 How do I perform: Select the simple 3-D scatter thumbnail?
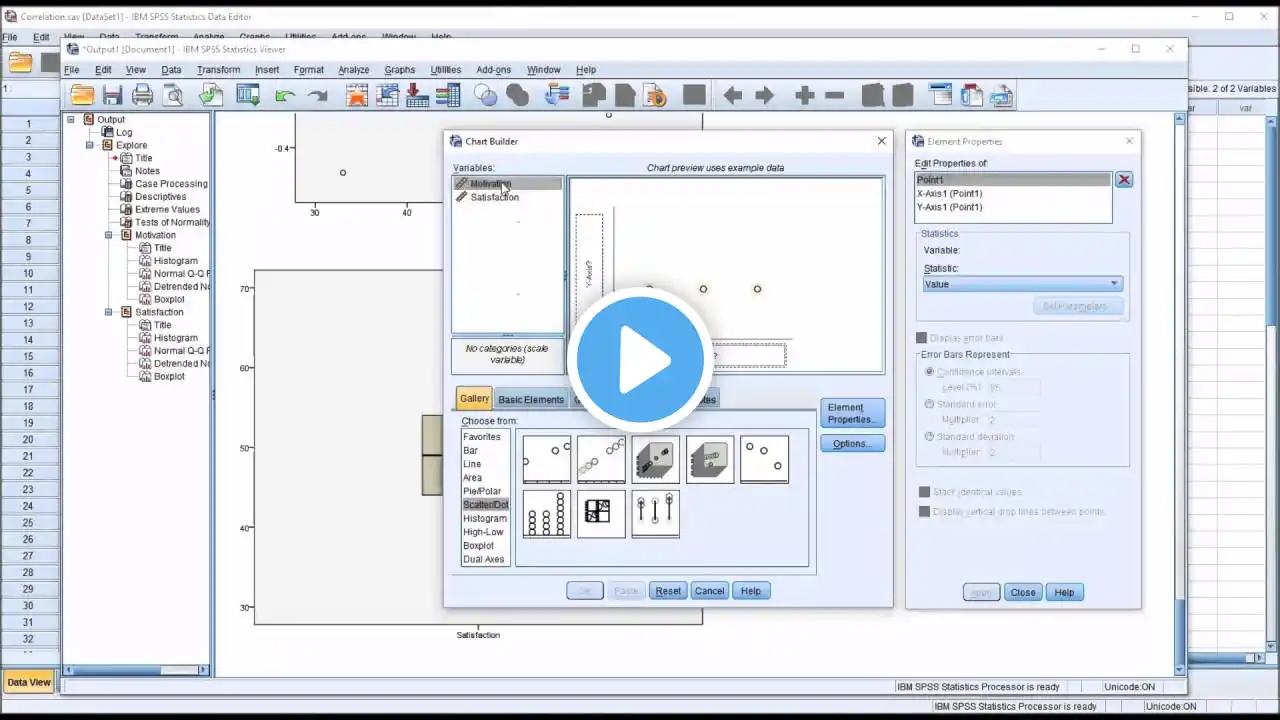(655, 459)
